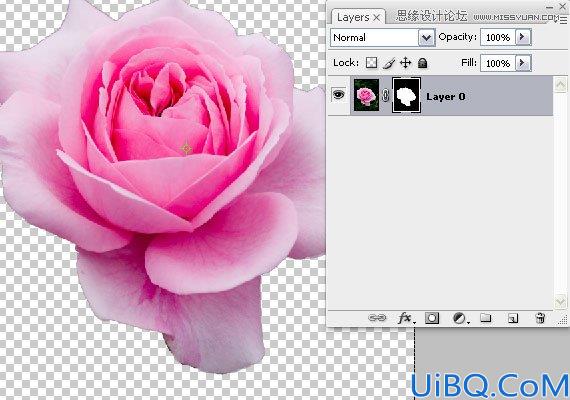The image size is (570, 400).
Task: Open Opacity slider arrow
Action: click(x=523, y=37)
